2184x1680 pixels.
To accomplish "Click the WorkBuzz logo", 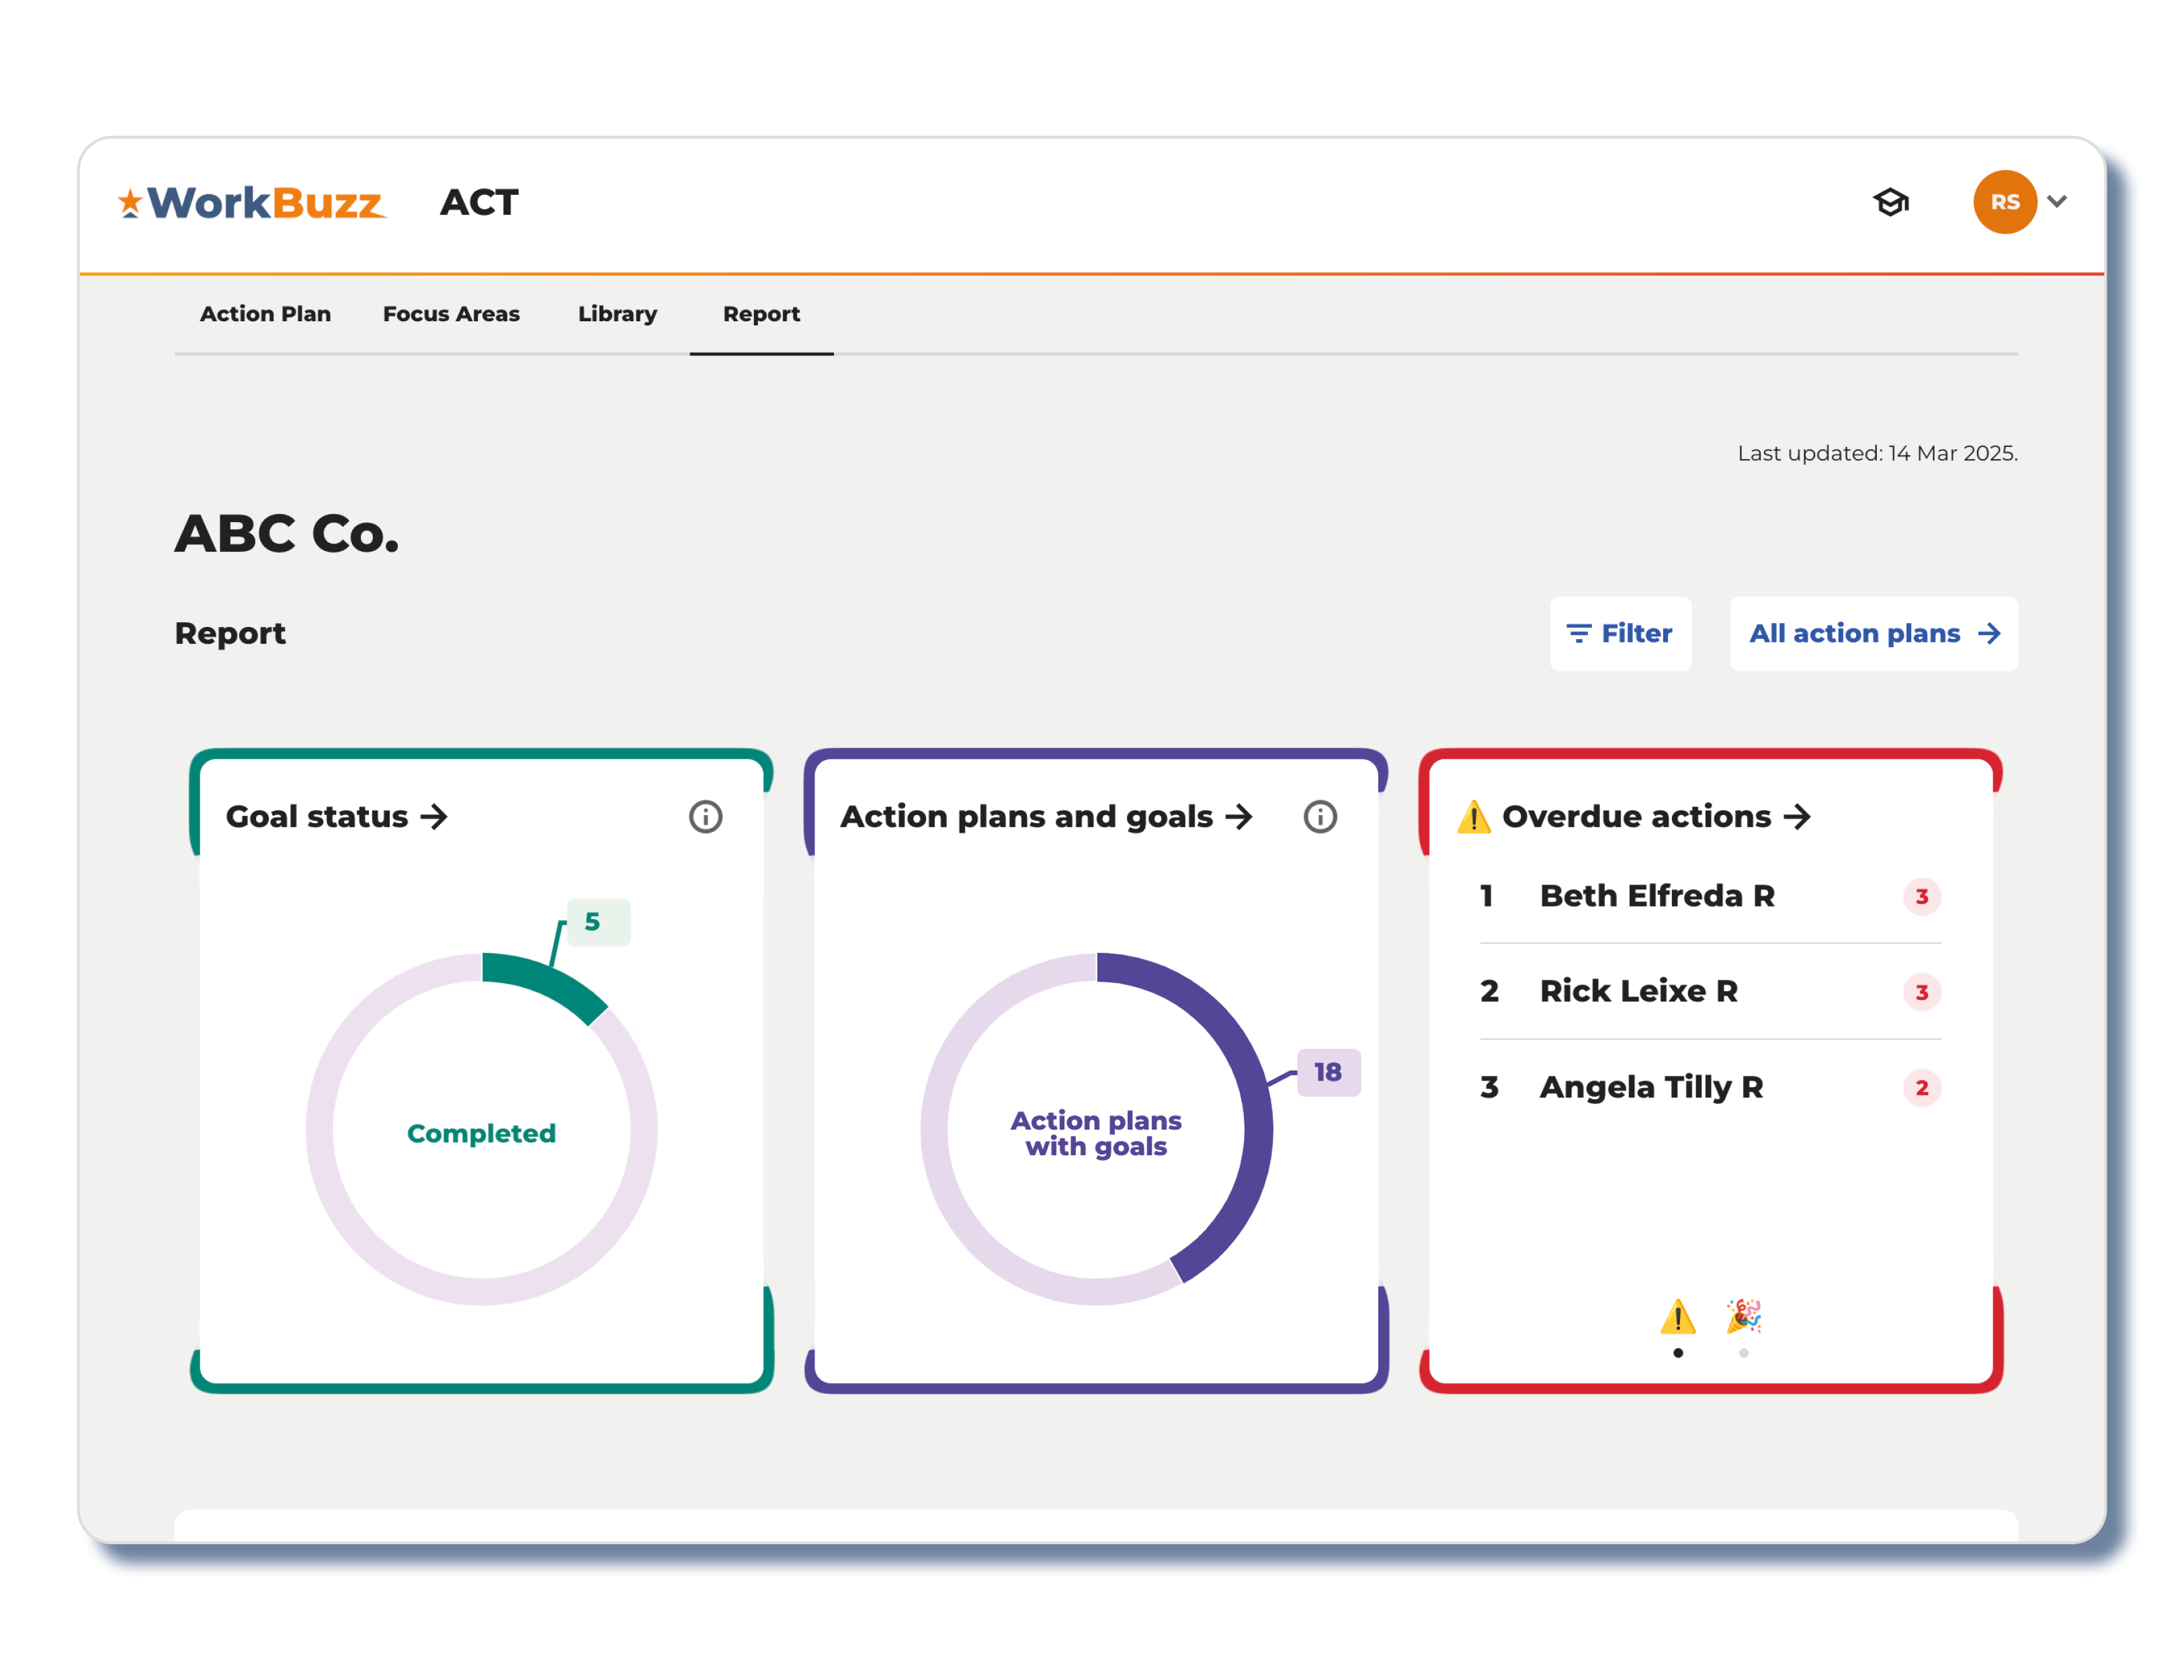I will pos(251,203).
